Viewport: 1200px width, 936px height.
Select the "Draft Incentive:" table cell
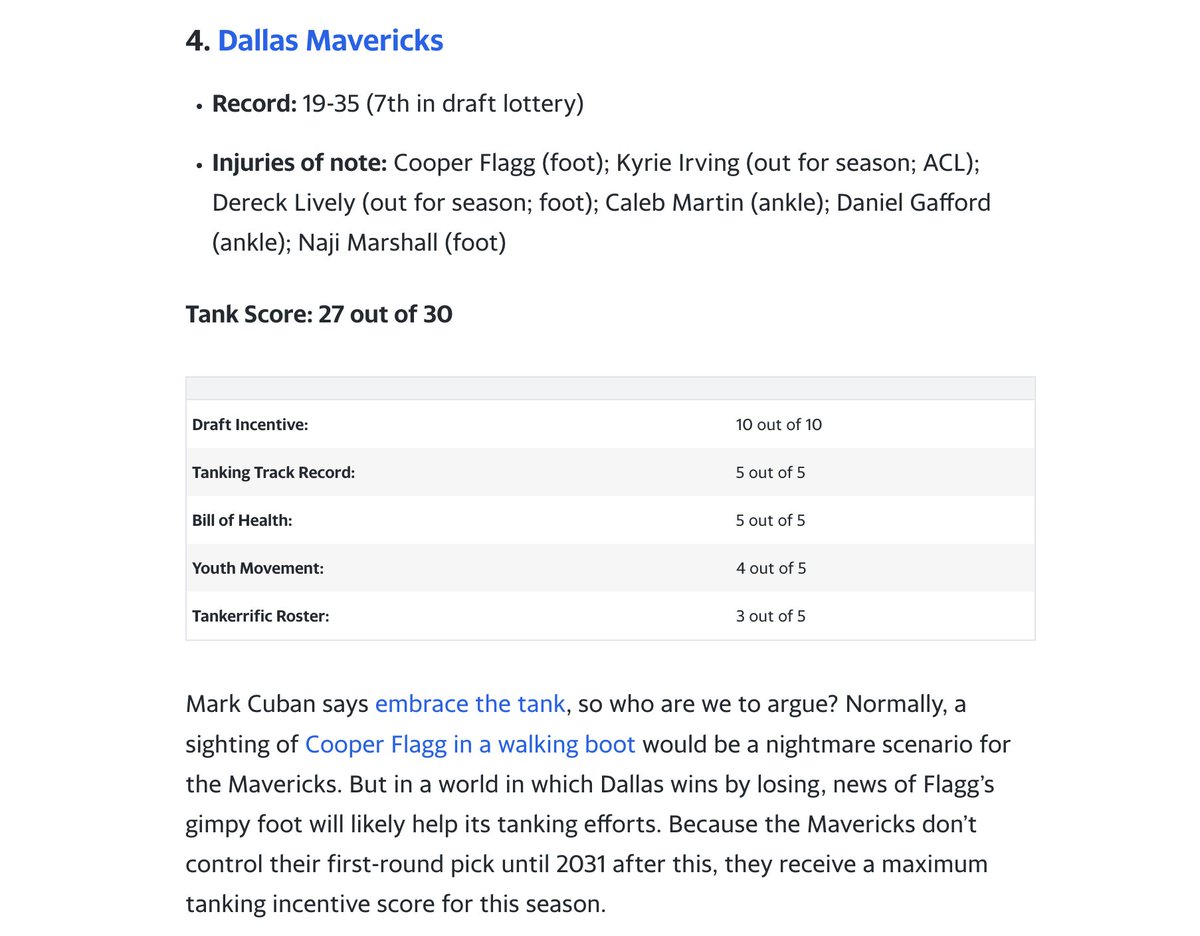pos(250,425)
